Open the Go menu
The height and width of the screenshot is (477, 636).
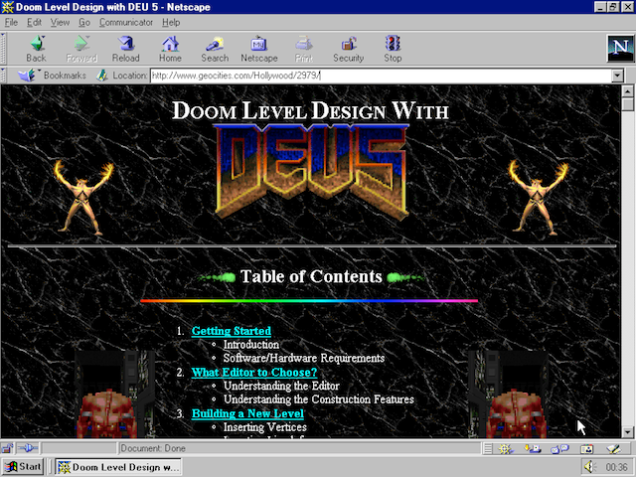click(84, 22)
